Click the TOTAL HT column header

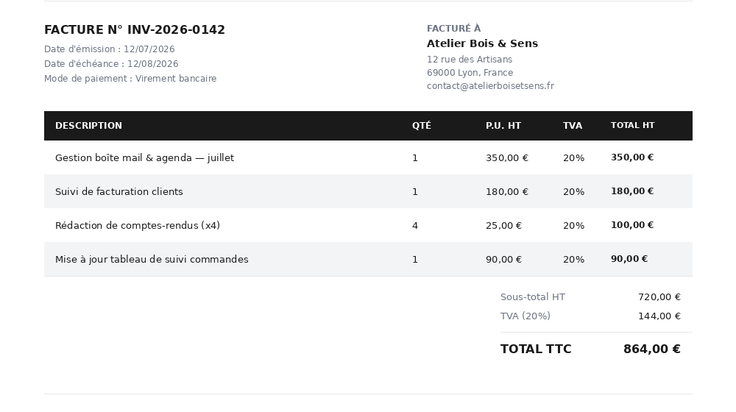(x=632, y=125)
